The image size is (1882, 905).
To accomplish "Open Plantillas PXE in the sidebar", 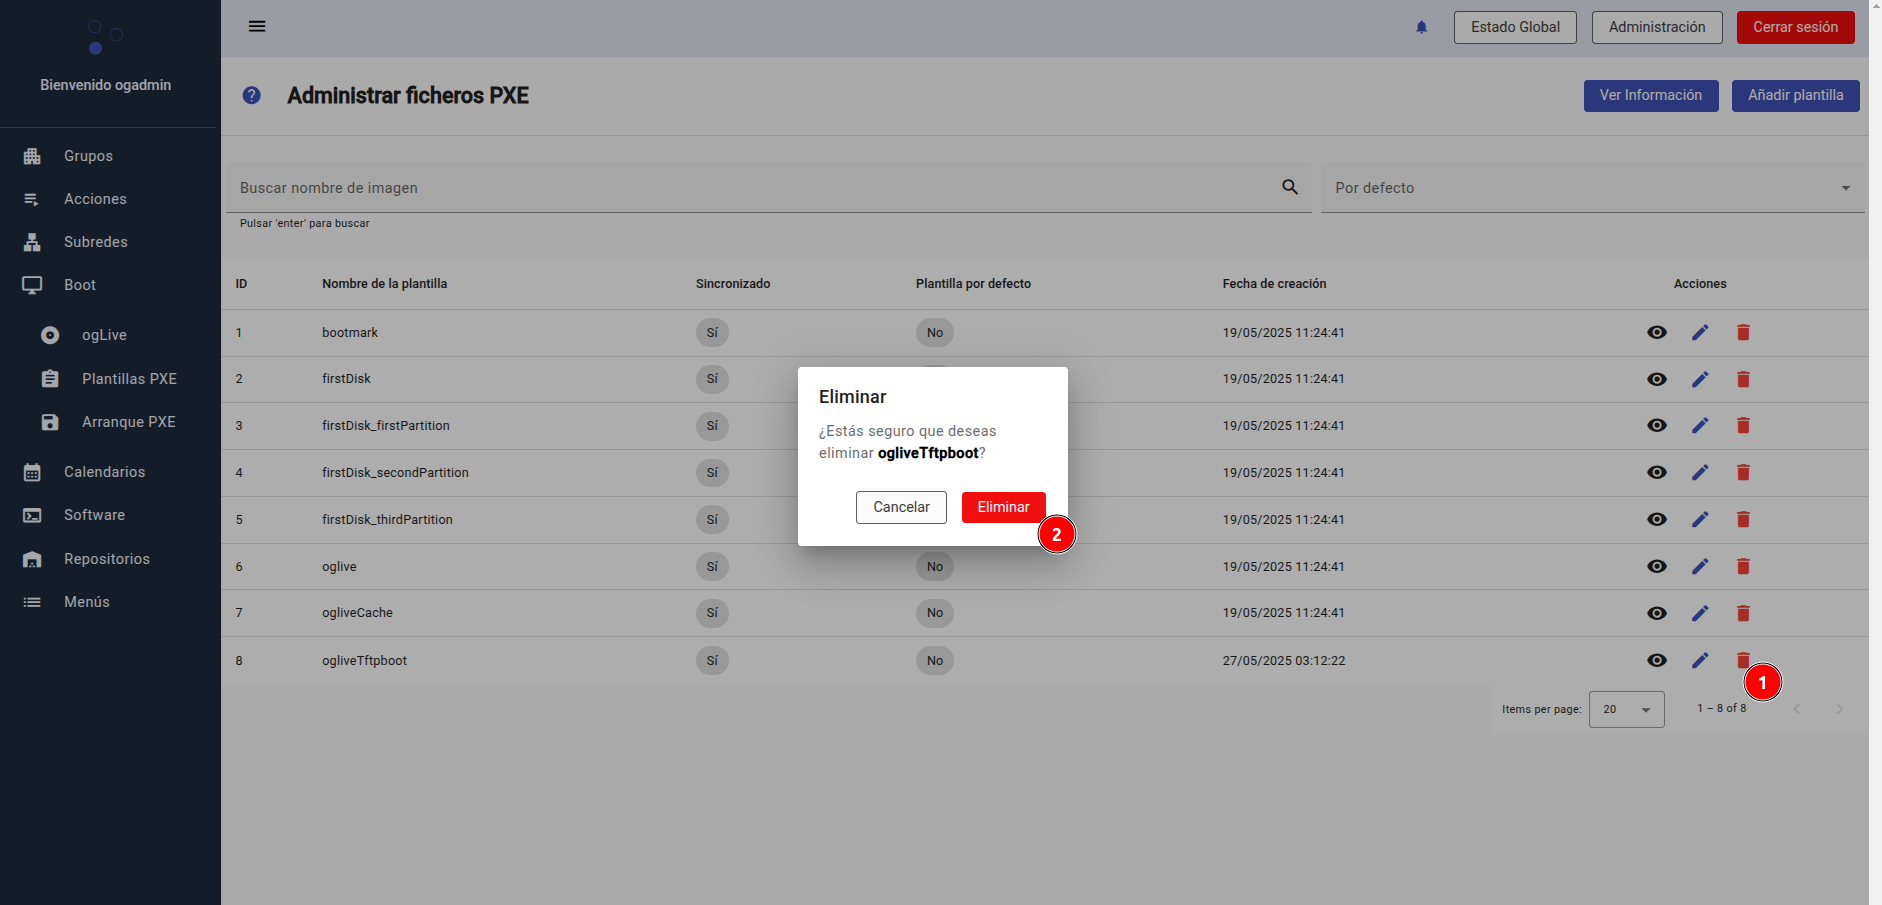I will point(129,379).
